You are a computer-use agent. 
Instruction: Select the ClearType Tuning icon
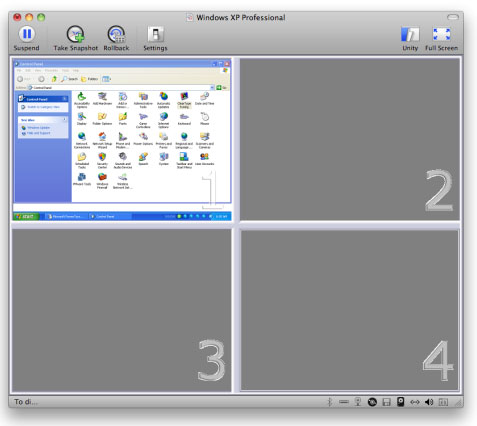(x=184, y=100)
